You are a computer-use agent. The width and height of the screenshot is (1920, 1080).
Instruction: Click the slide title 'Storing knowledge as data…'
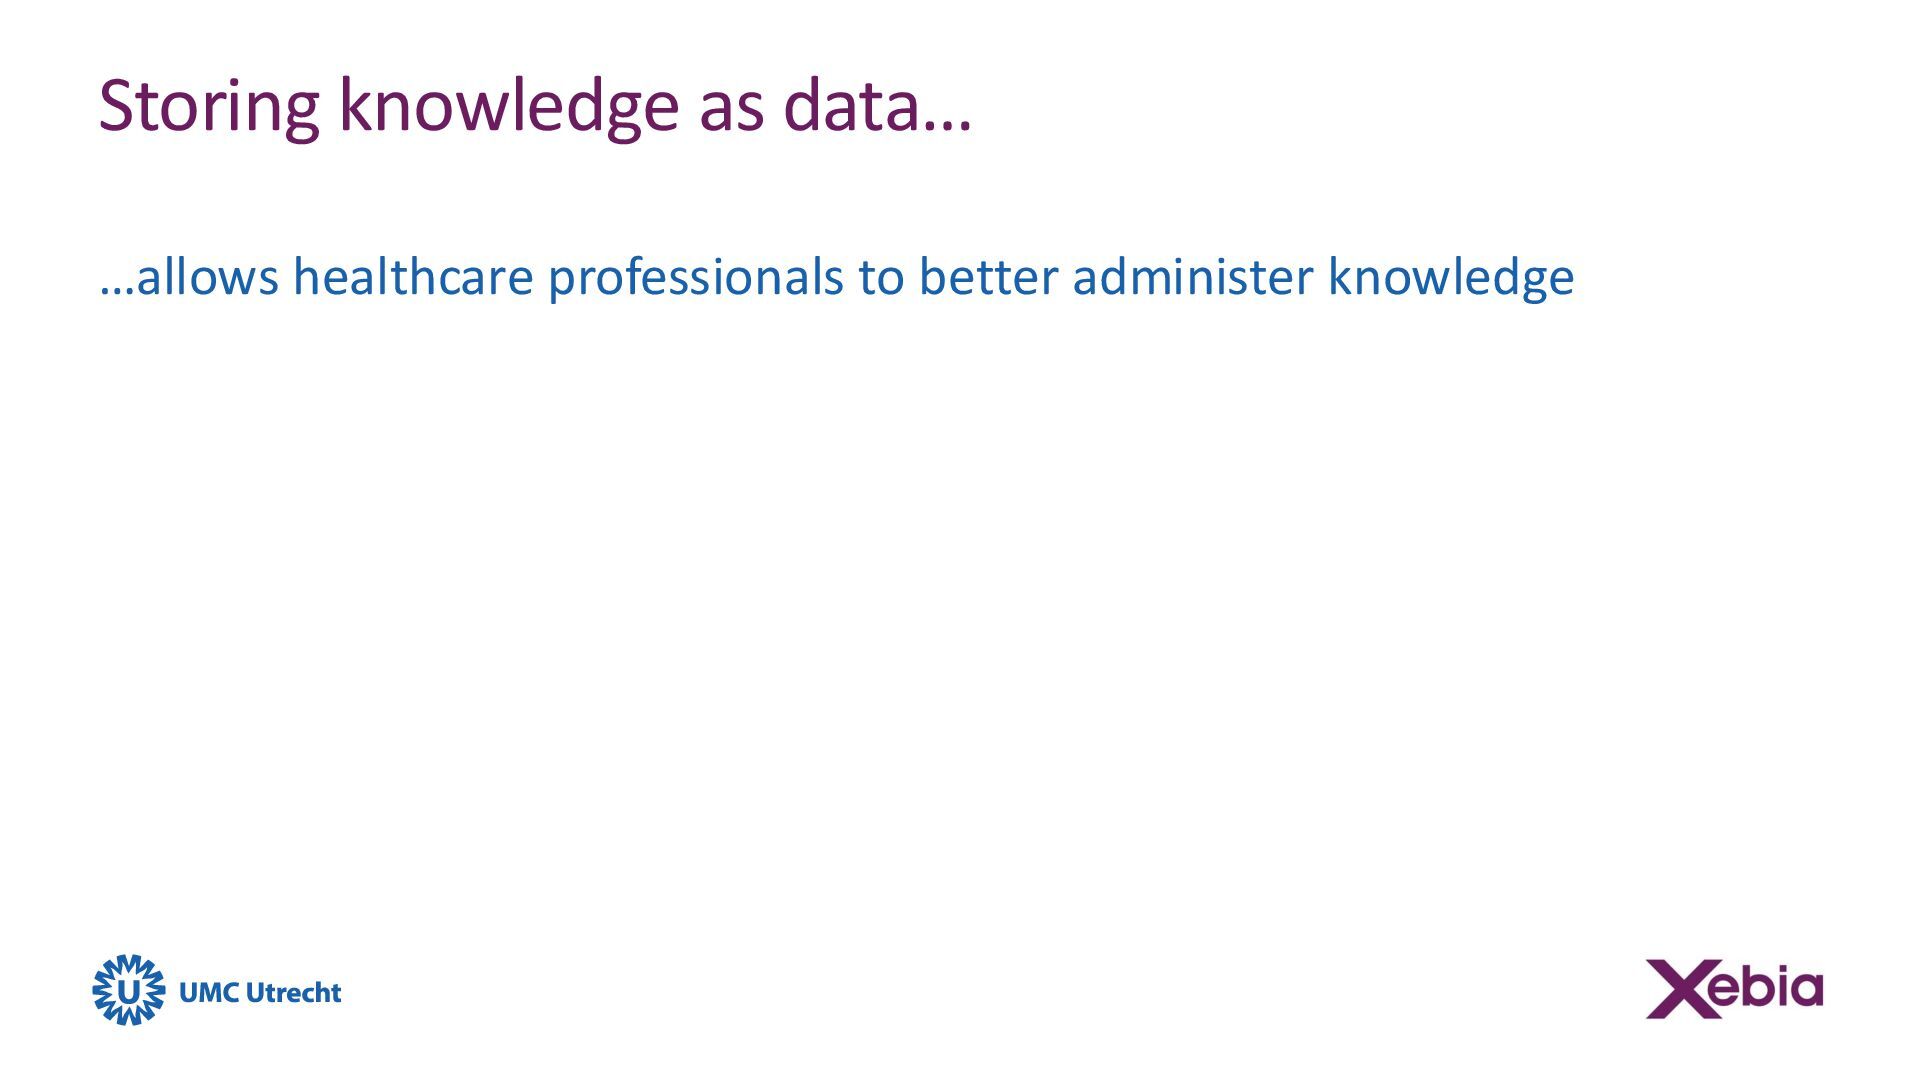tap(535, 106)
